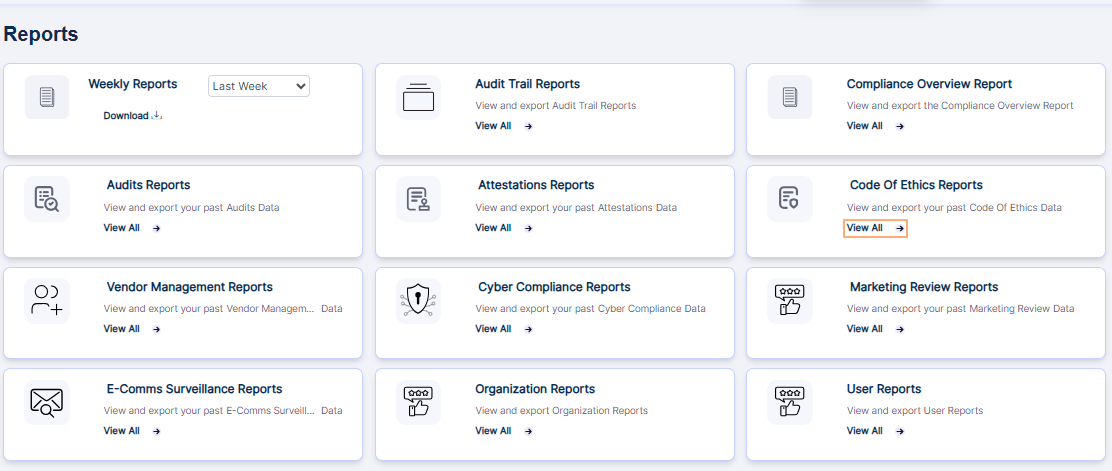View All under Code Of Ethics Reports
Viewport: 1112px width, 471px height.
pos(864,228)
